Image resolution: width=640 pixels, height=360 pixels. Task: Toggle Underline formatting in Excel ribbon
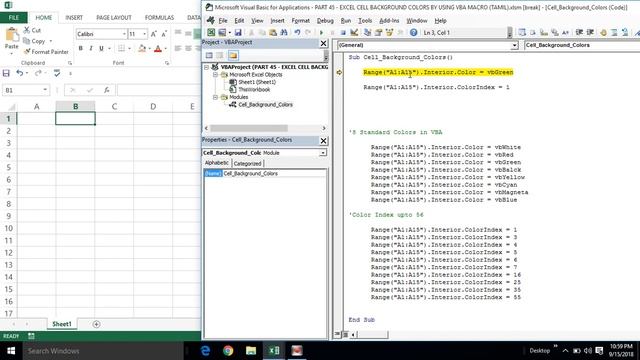pyautogui.click(x=101, y=49)
